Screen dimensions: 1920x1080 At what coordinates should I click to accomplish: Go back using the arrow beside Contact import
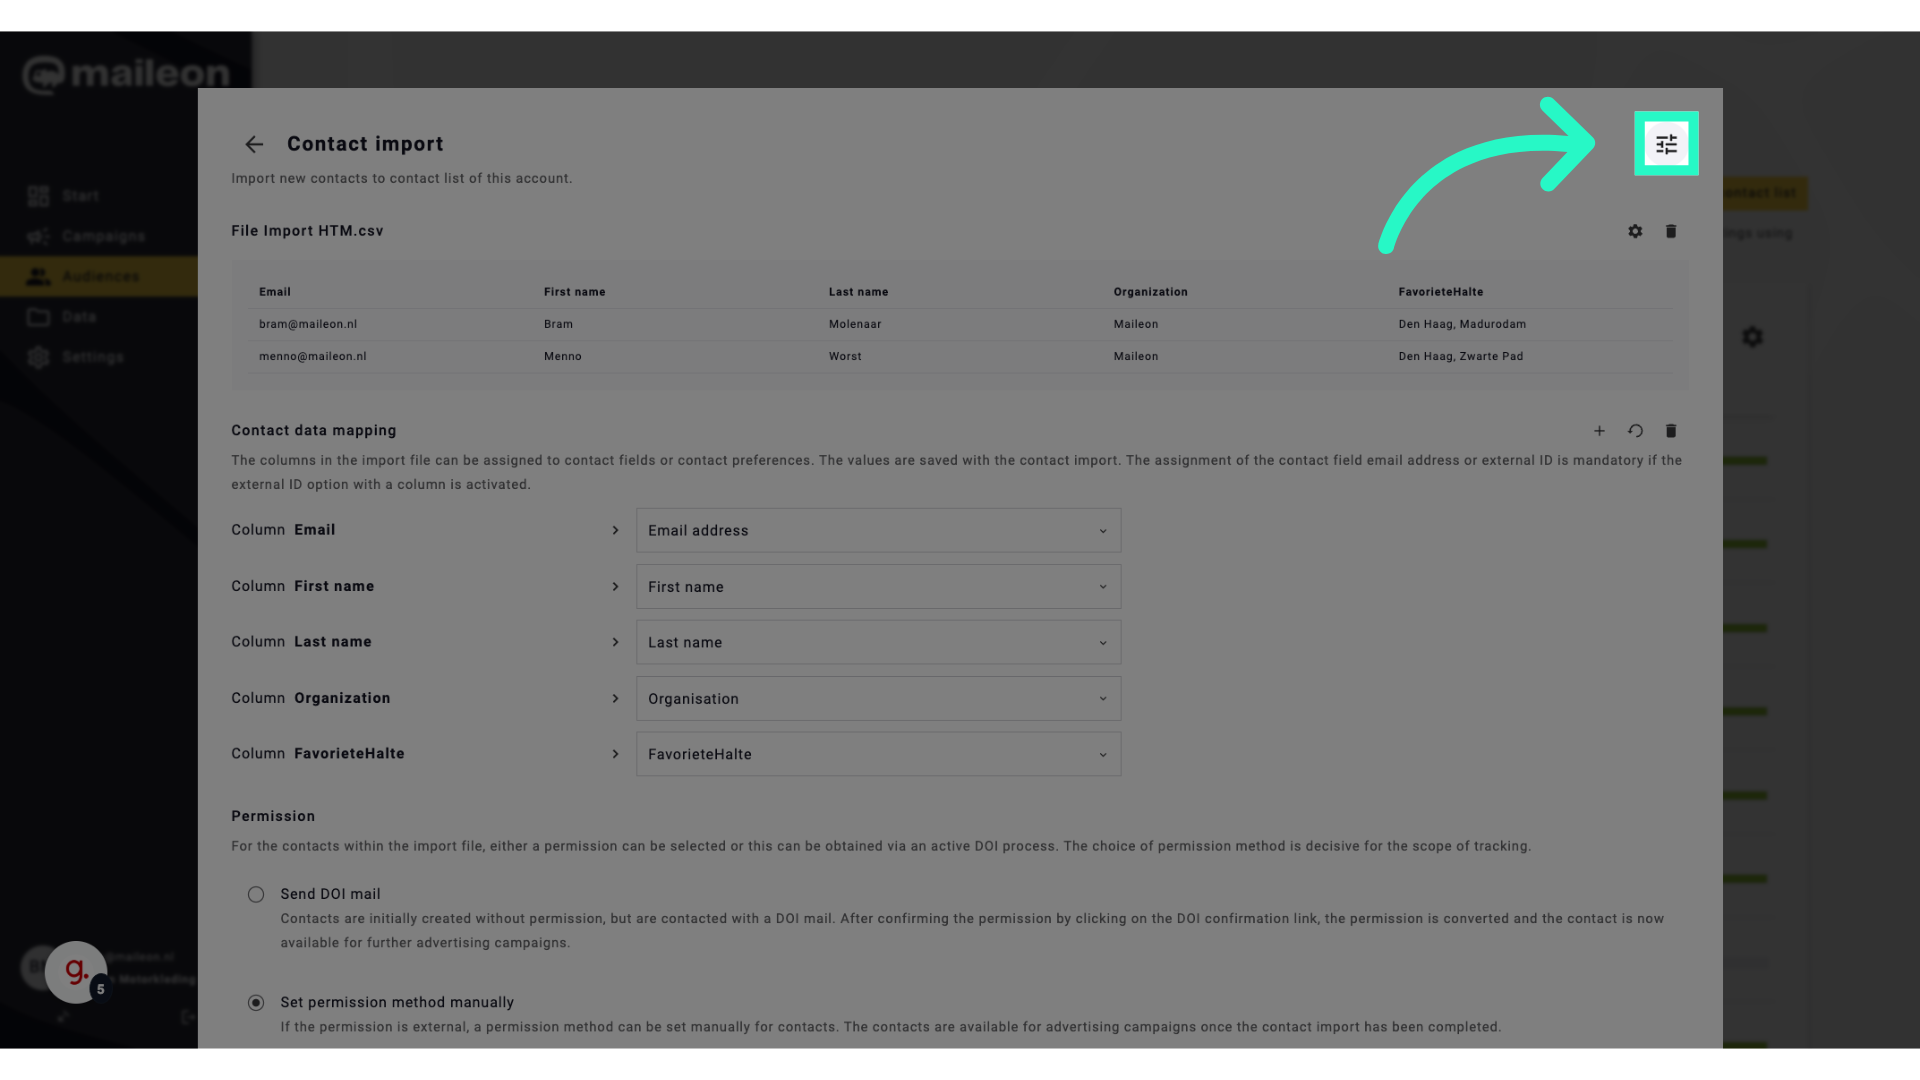254,144
